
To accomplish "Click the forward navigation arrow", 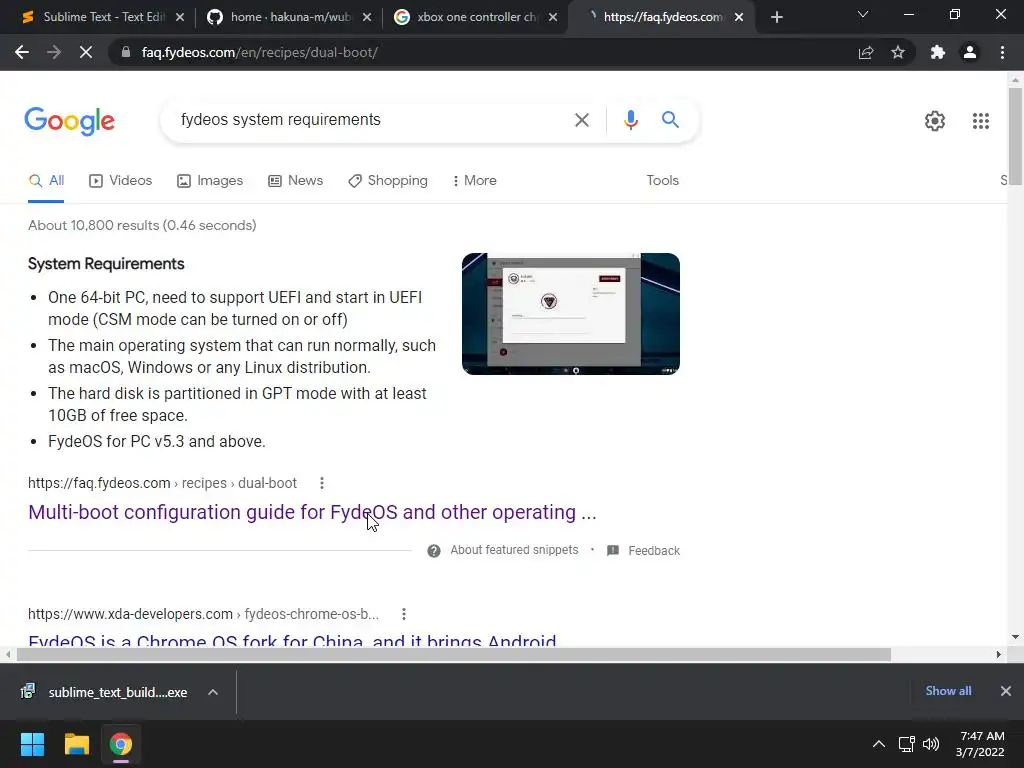I will pos(54,52).
